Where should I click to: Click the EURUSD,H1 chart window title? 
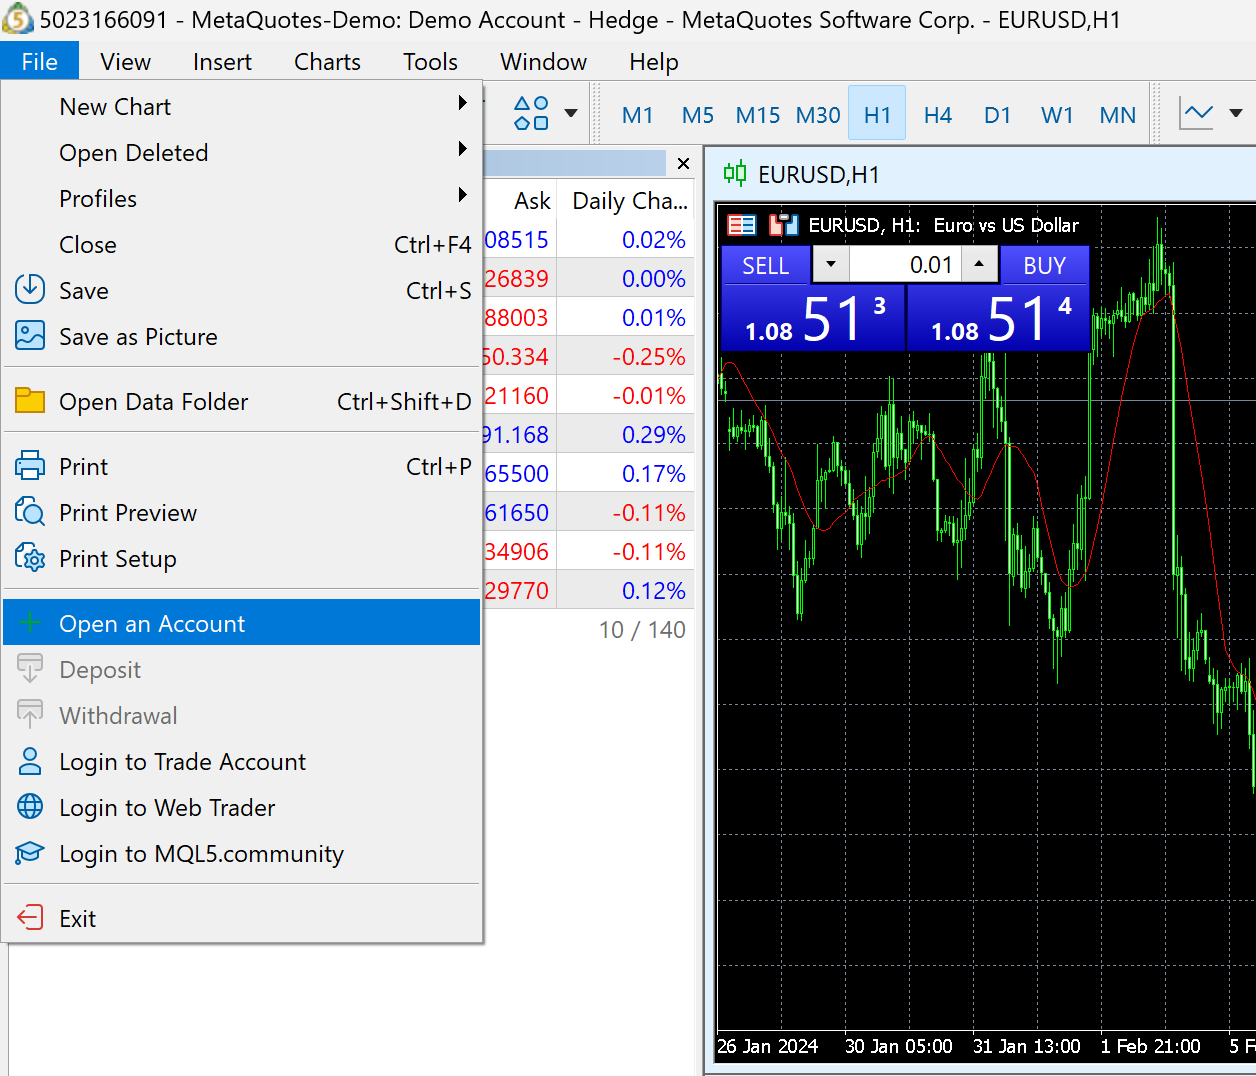coord(819,174)
